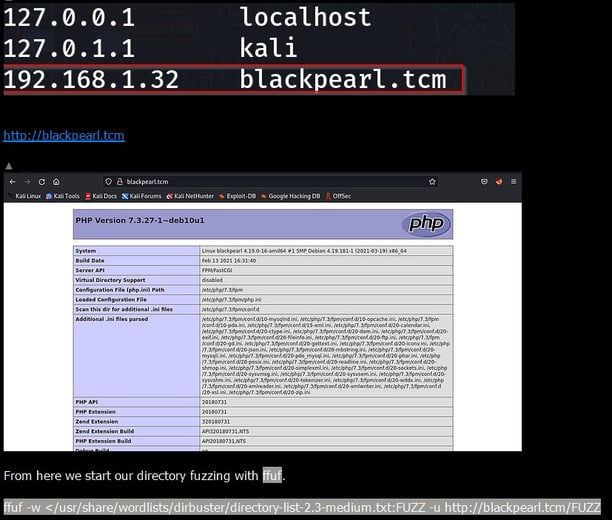The width and height of the screenshot is (612, 520).
Task: Go back with the browser back arrow
Action: [x=12, y=182]
